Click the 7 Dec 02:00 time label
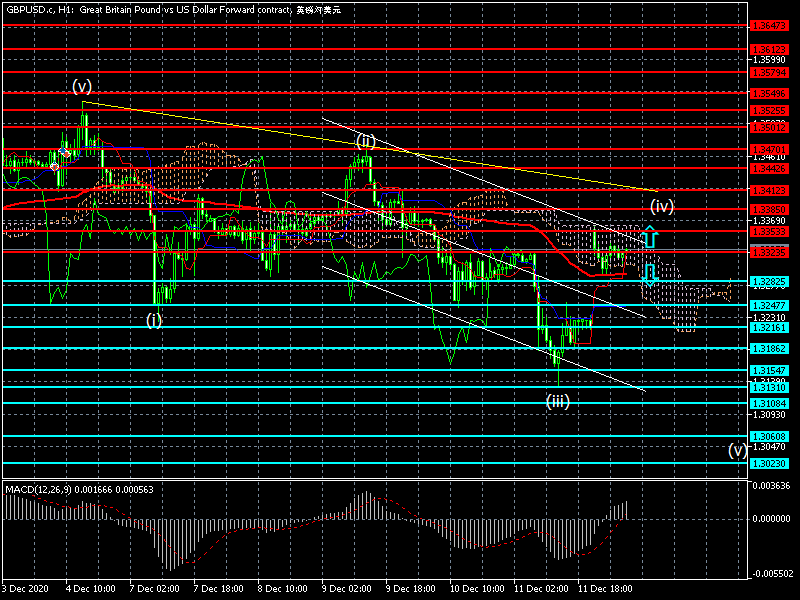This screenshot has height=600, width=800. [x=155, y=588]
